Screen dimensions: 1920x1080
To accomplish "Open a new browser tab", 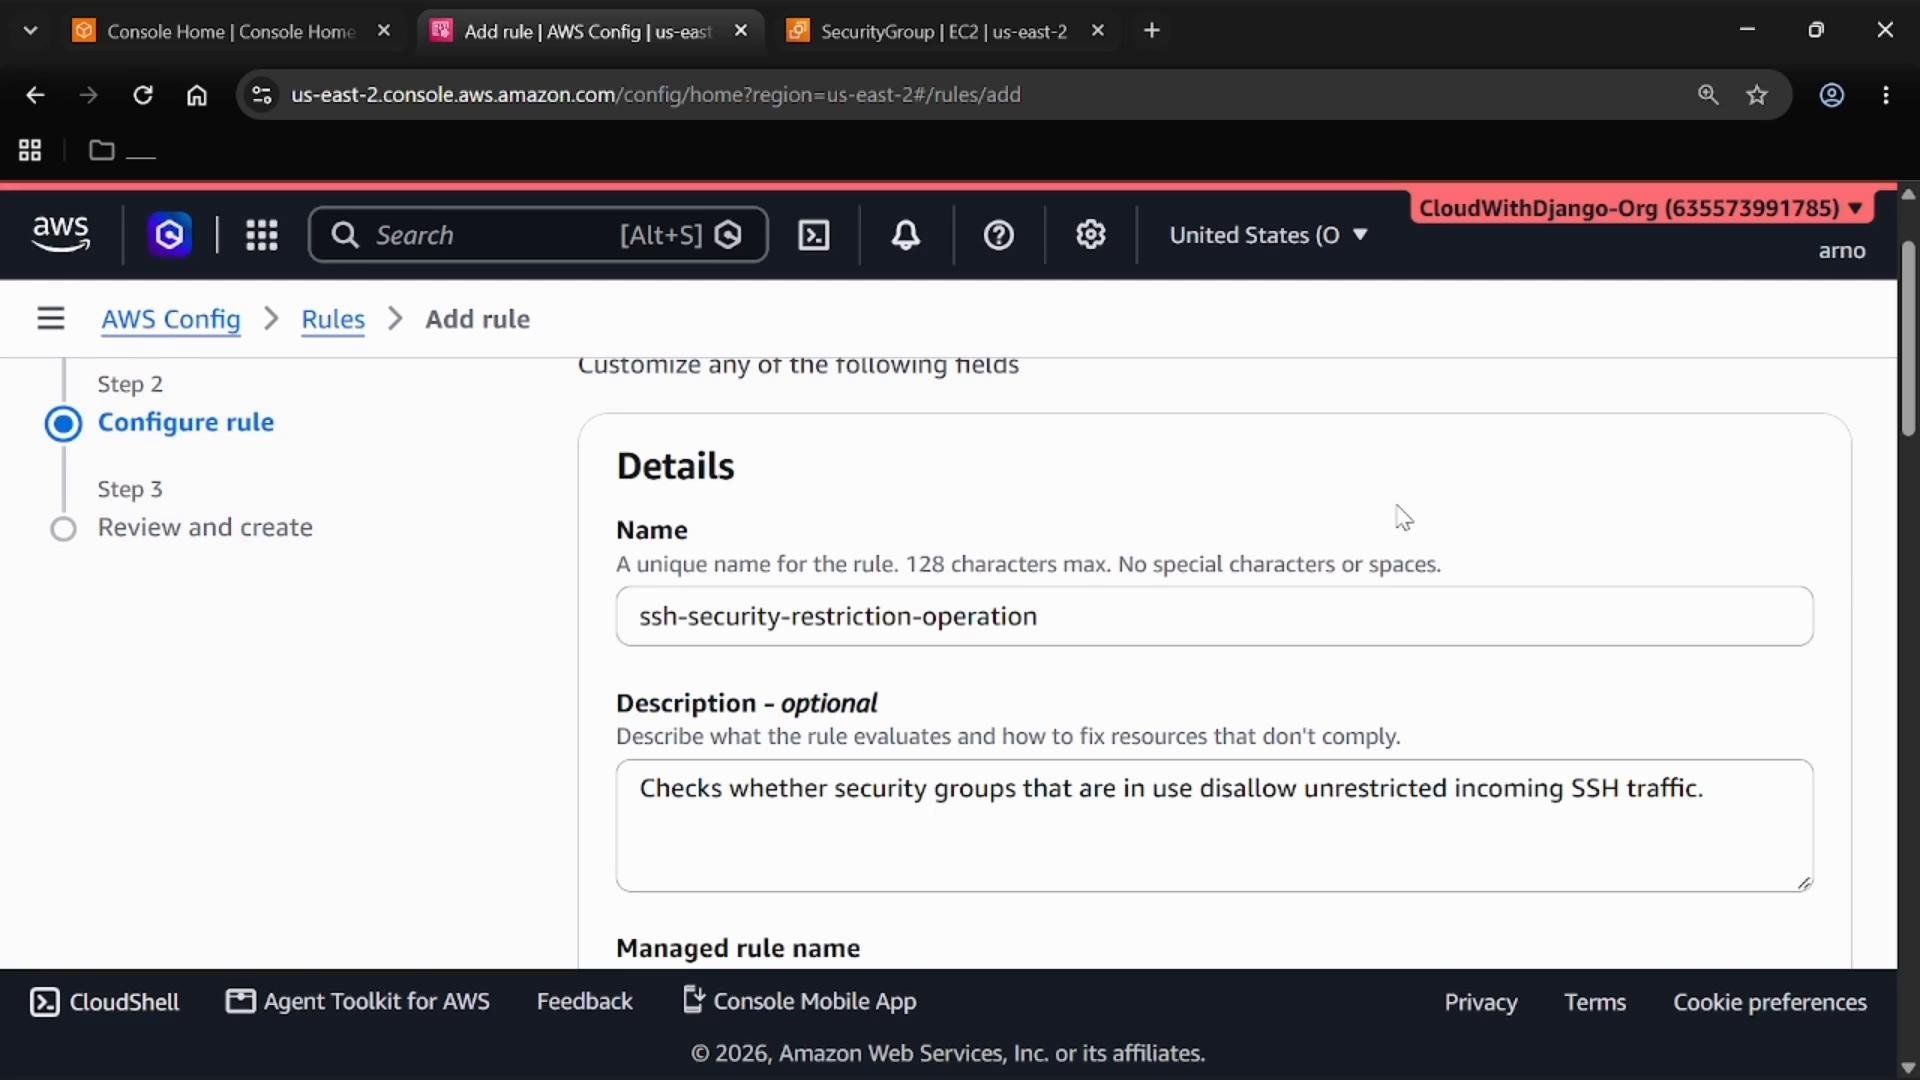I will (x=1152, y=31).
